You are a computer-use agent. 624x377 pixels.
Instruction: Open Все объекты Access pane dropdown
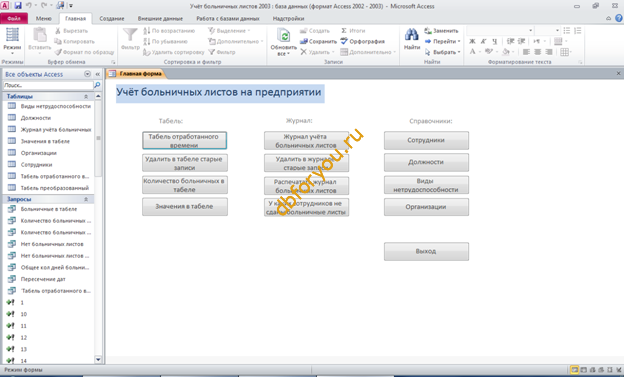pyautogui.click(x=88, y=74)
